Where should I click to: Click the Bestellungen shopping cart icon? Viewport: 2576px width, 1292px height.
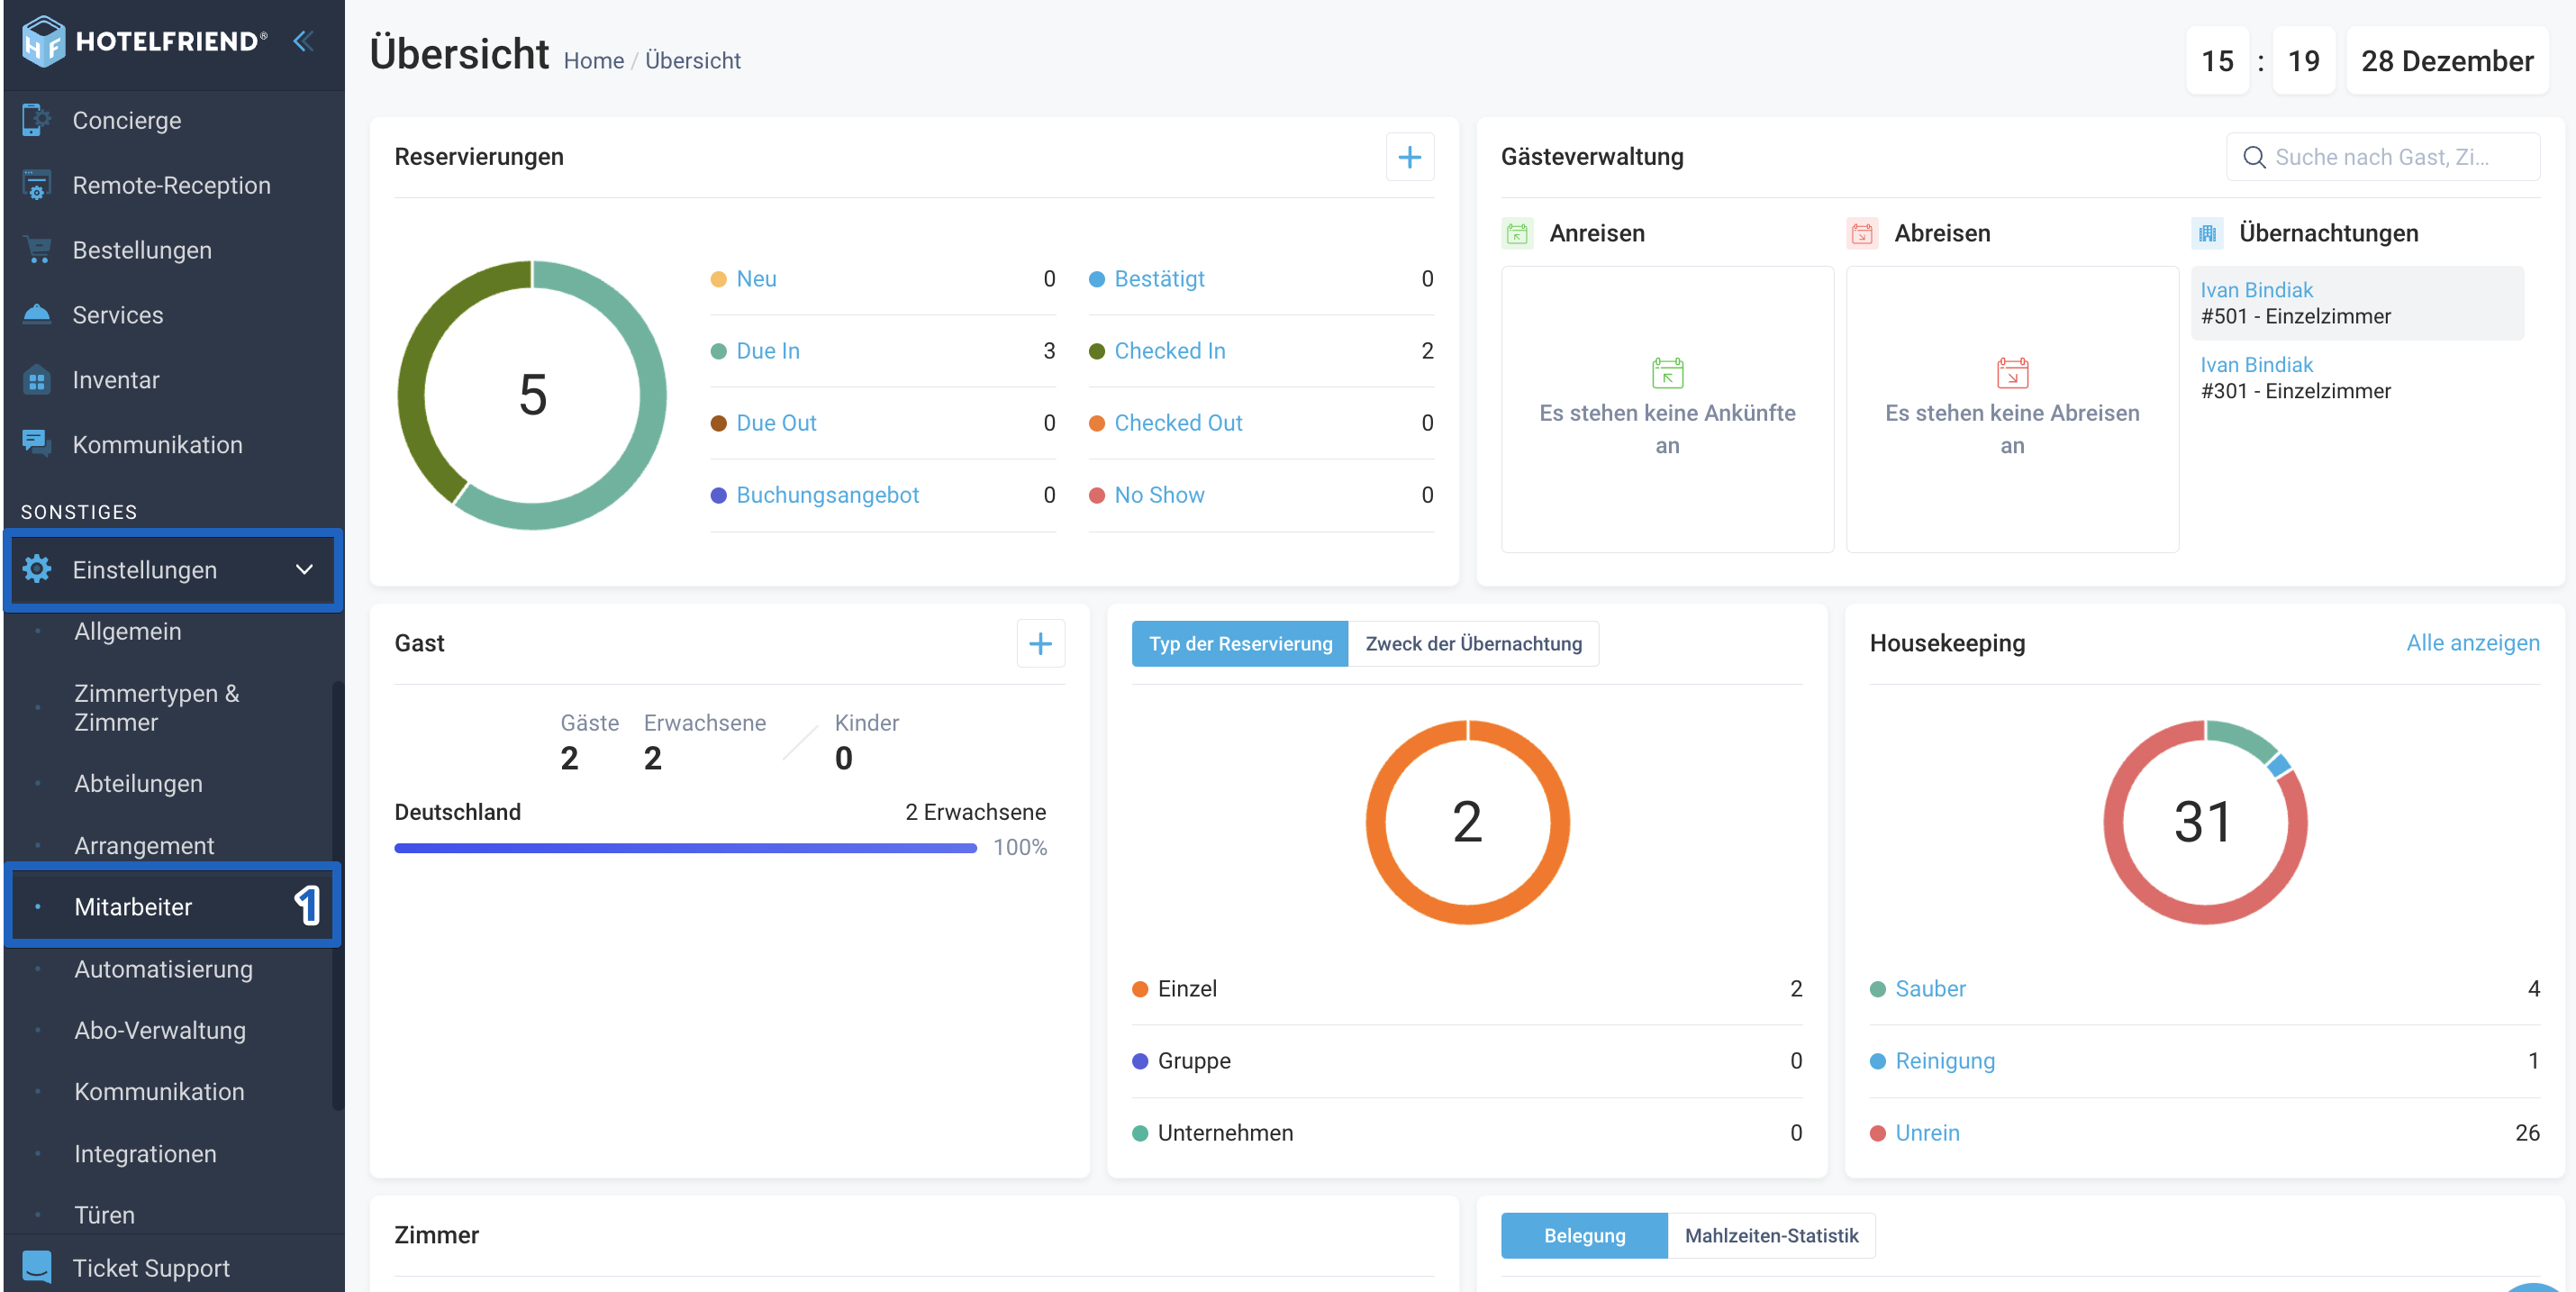click(x=36, y=250)
